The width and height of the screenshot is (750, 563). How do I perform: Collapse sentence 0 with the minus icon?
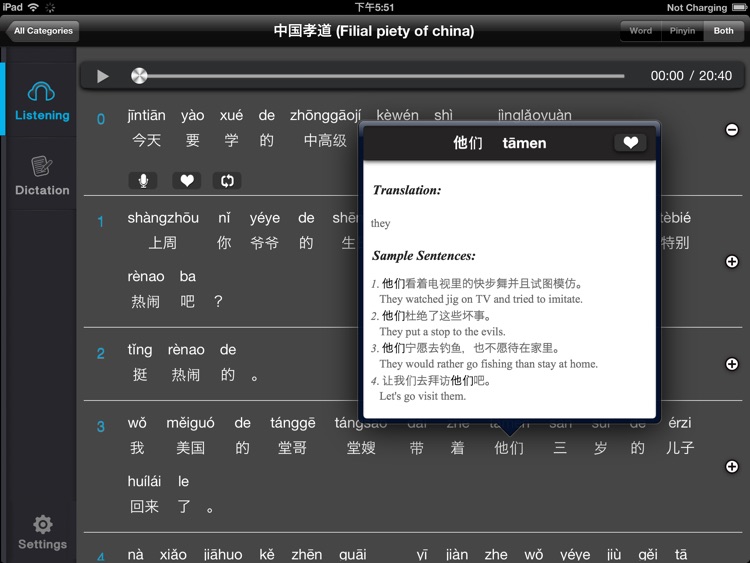732,130
